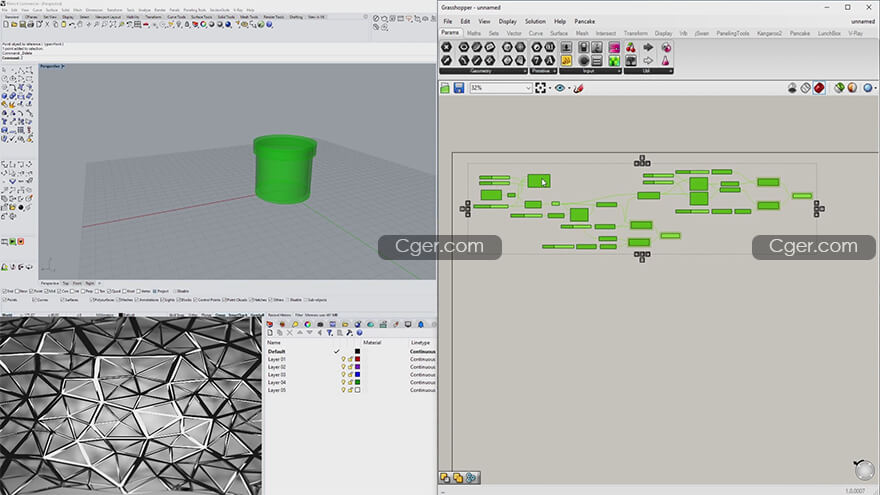Screen dimensions: 880x495
Task: Click the Grasshopper sketch brush icon
Action: [x=579, y=88]
